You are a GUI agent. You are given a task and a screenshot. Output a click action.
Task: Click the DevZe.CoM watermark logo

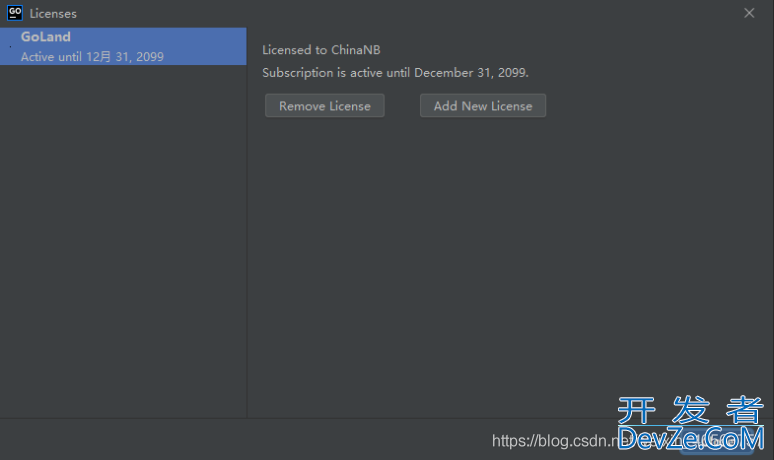click(691, 438)
